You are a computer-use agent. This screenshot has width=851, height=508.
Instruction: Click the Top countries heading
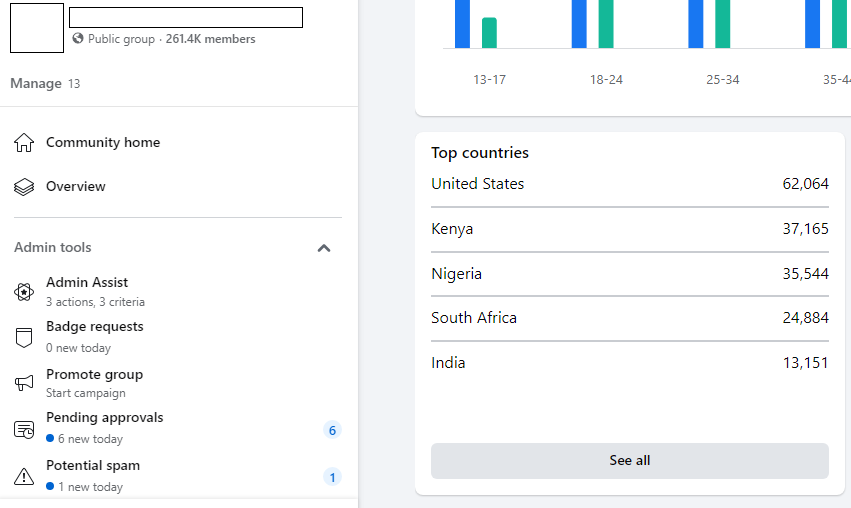point(480,153)
